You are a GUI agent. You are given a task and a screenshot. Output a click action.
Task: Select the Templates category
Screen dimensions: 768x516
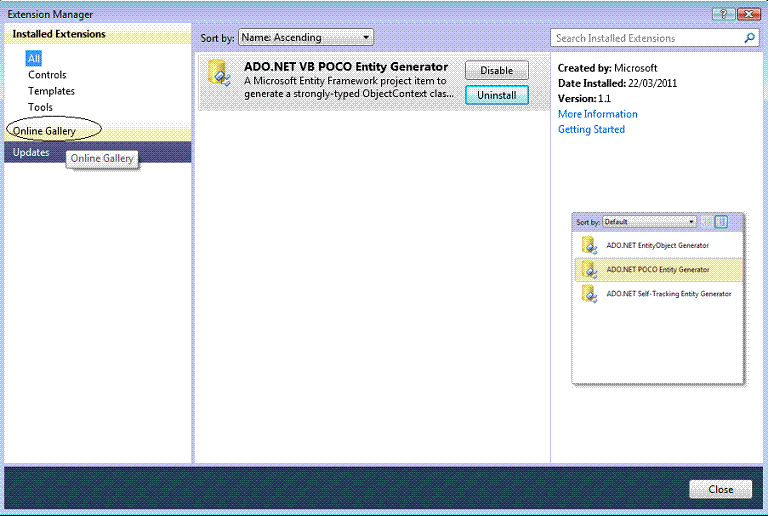[51, 91]
